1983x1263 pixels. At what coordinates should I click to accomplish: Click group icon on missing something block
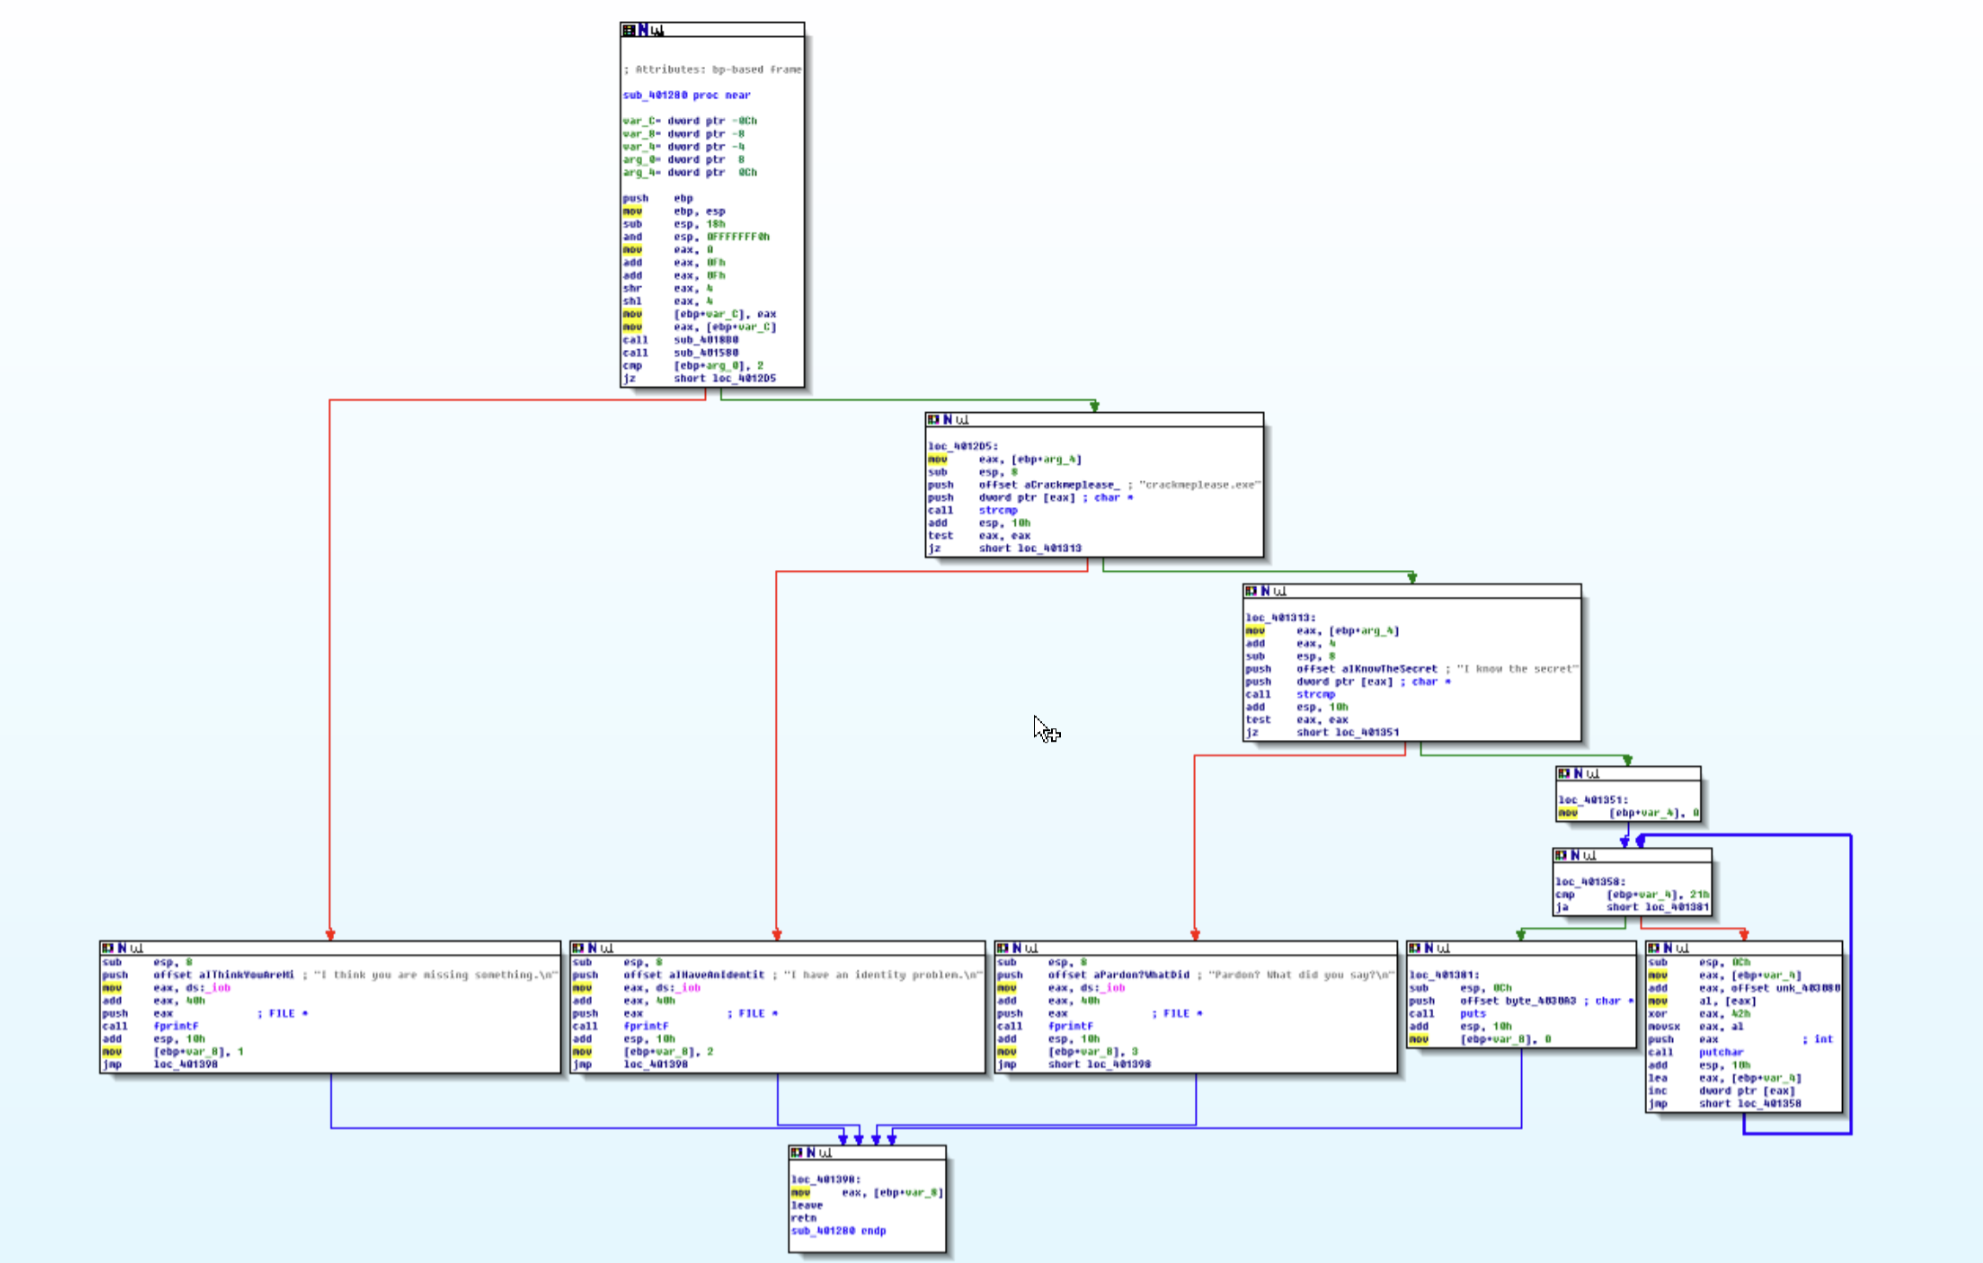(x=137, y=947)
